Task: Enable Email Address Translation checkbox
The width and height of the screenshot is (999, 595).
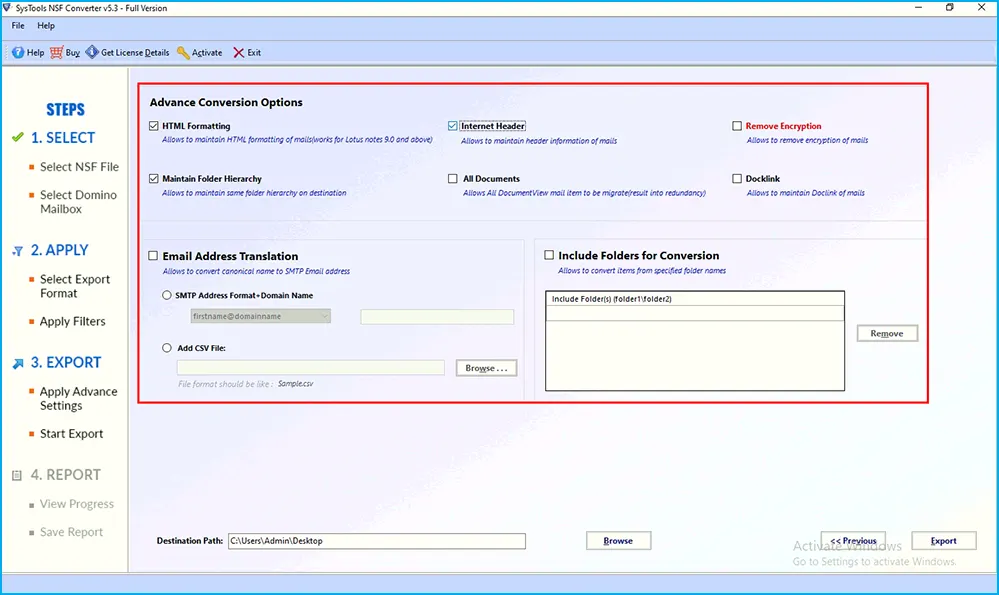Action: pos(153,255)
